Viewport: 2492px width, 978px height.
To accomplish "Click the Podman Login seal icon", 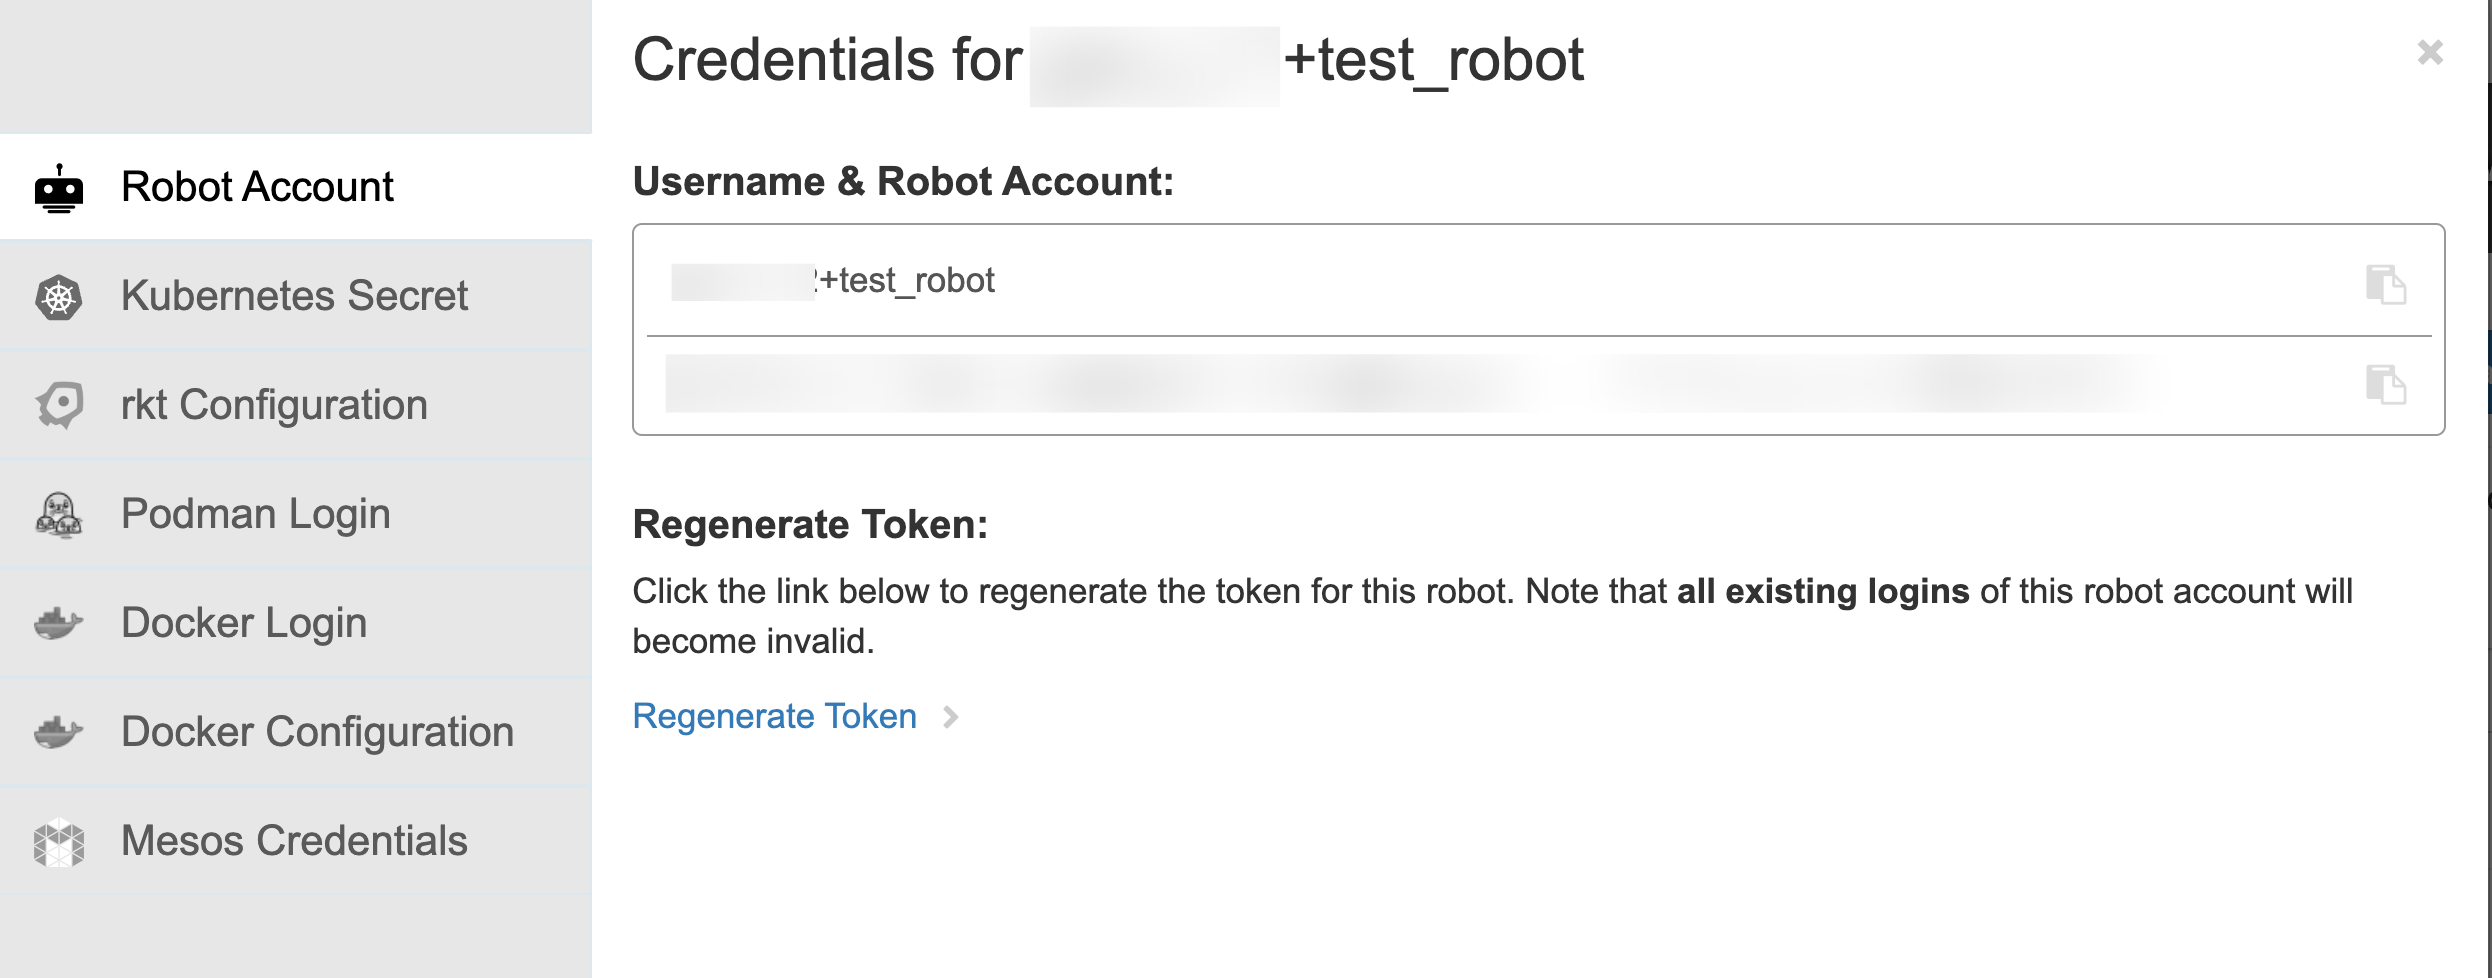I will tap(59, 515).
